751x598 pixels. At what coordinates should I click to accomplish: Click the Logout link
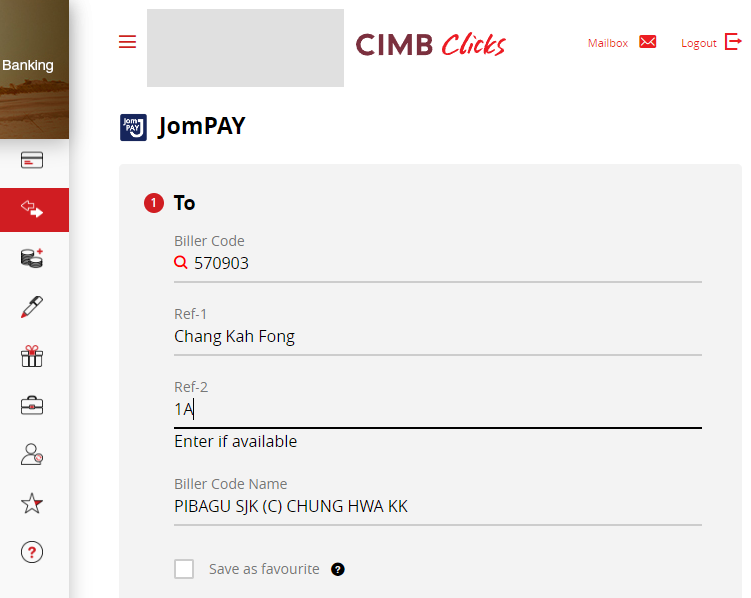tap(698, 43)
